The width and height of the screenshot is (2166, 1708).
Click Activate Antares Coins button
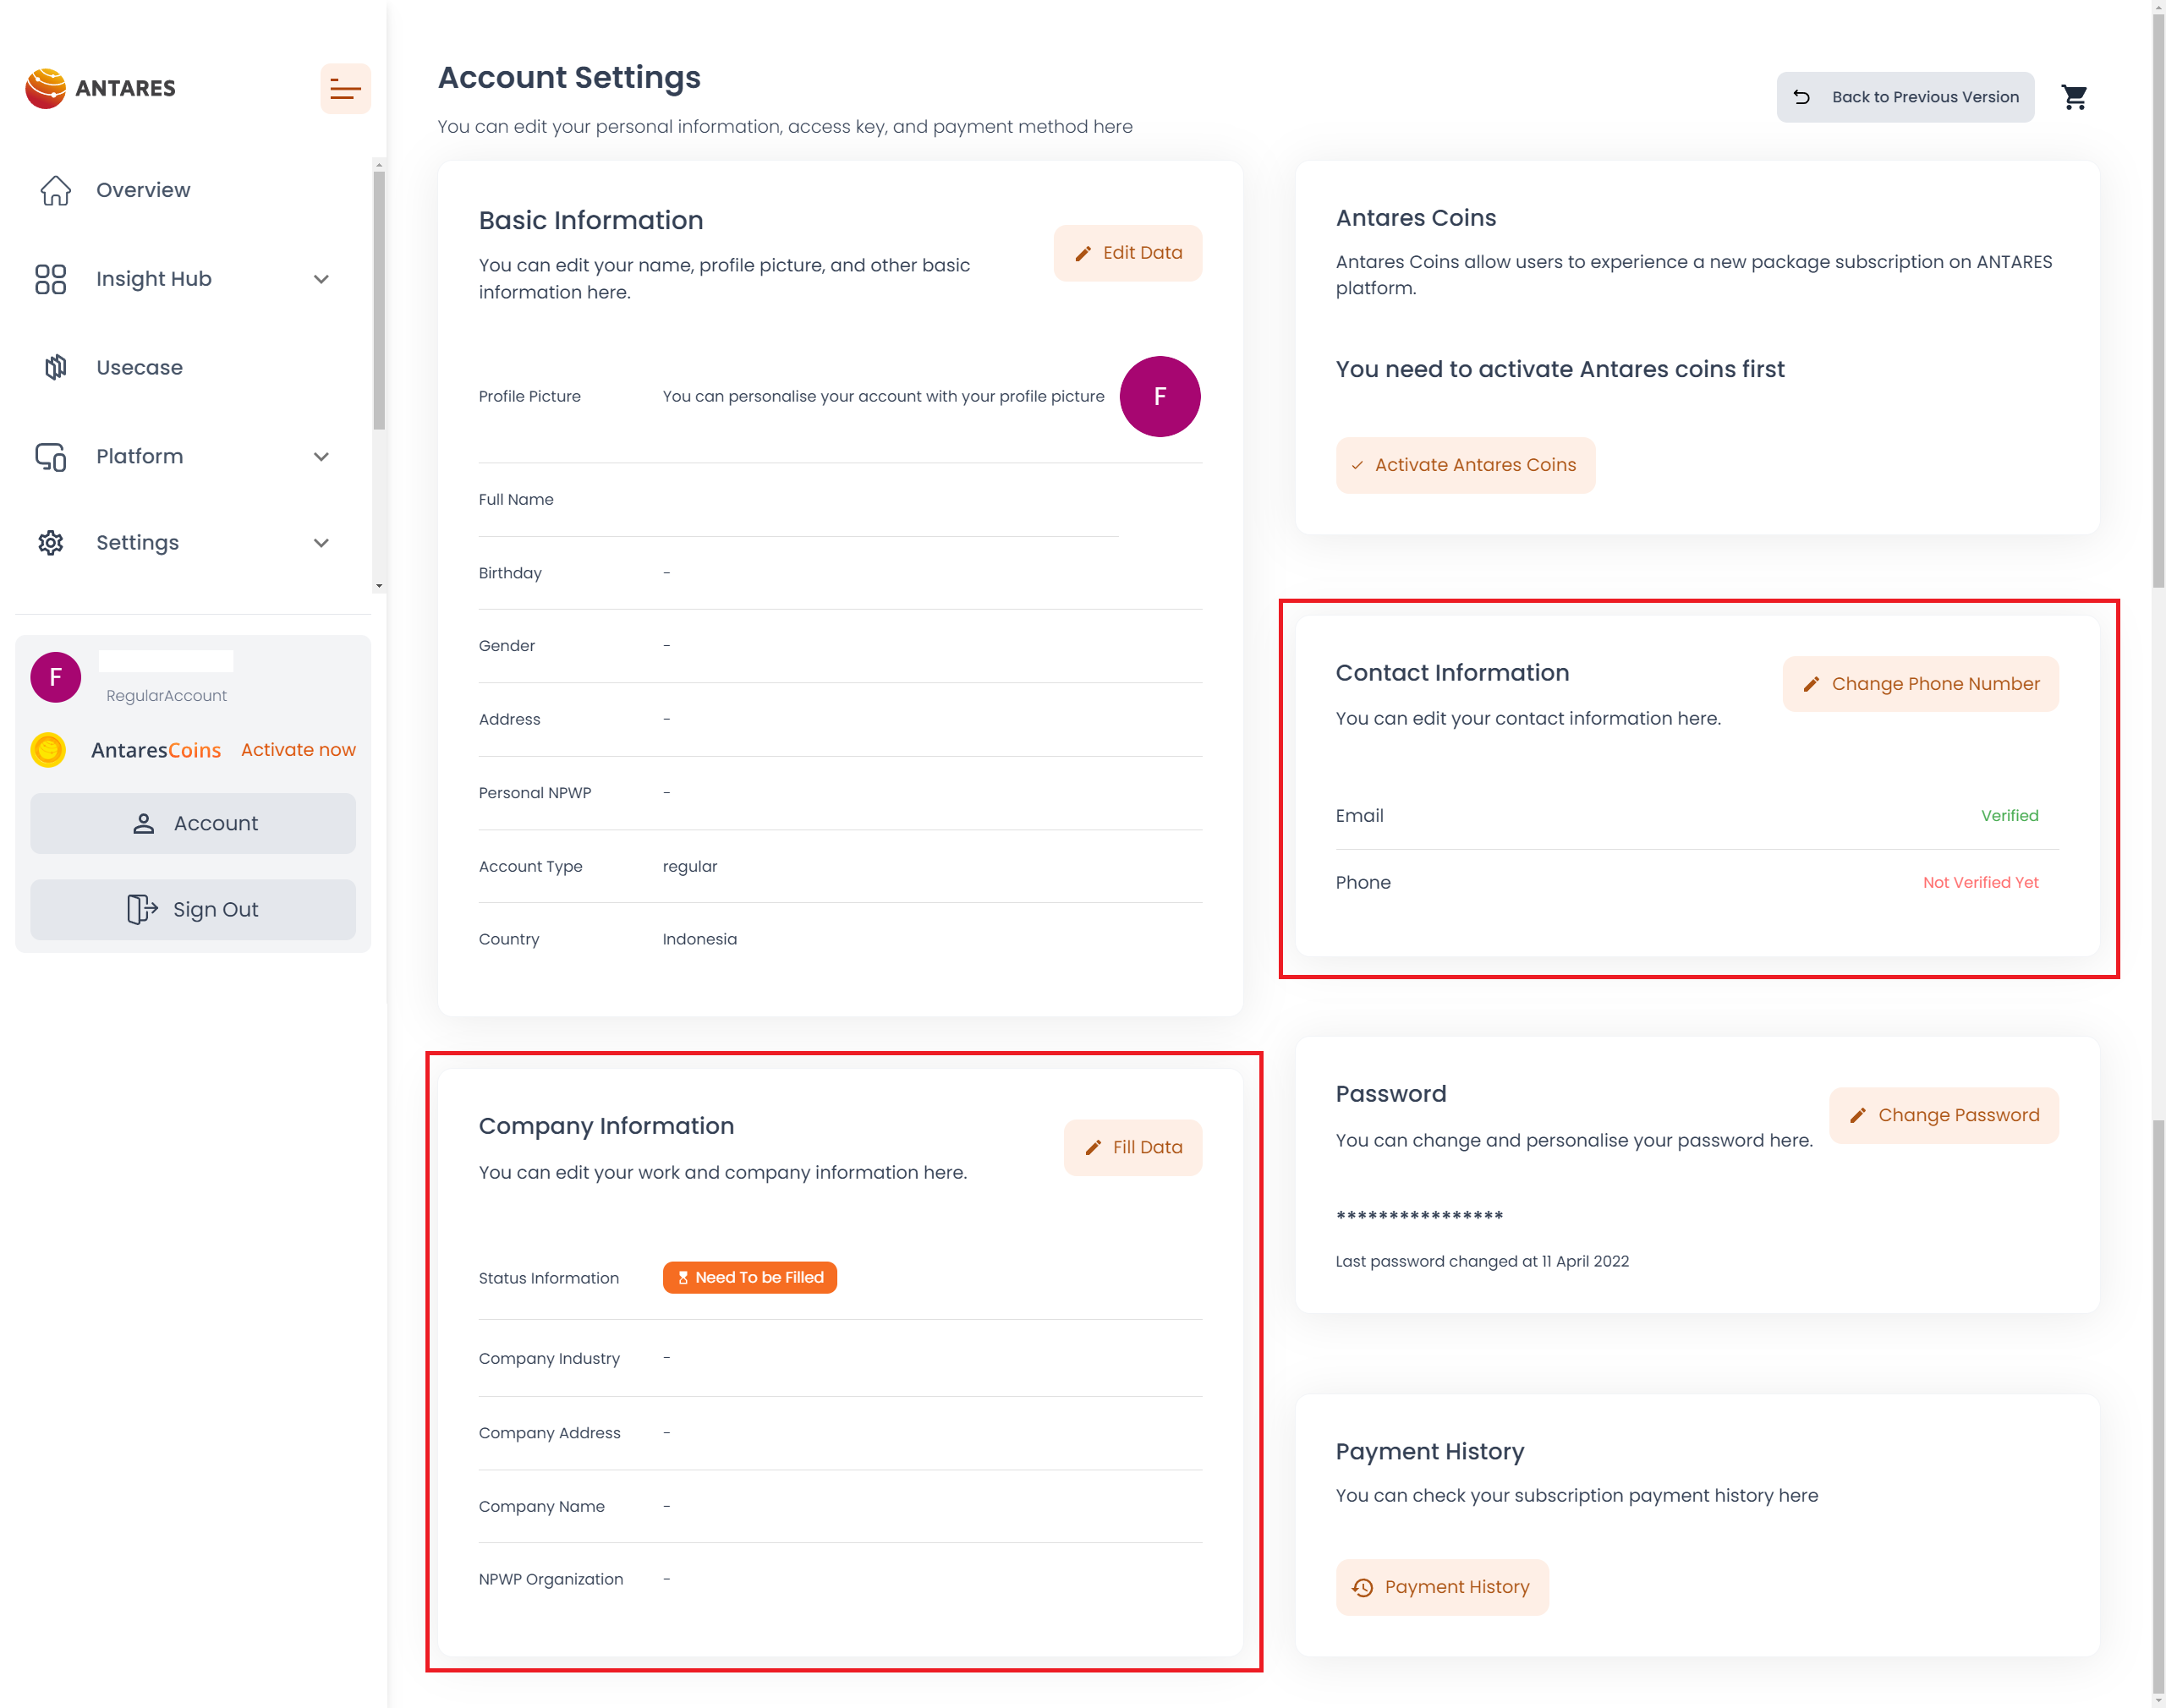click(1464, 465)
